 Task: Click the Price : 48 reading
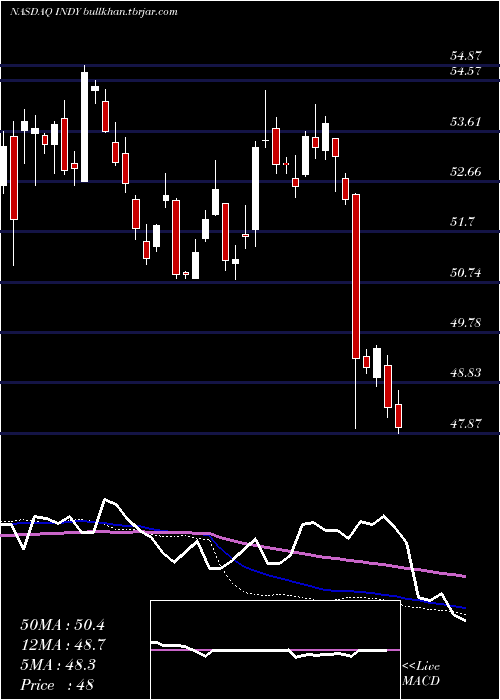point(57,685)
